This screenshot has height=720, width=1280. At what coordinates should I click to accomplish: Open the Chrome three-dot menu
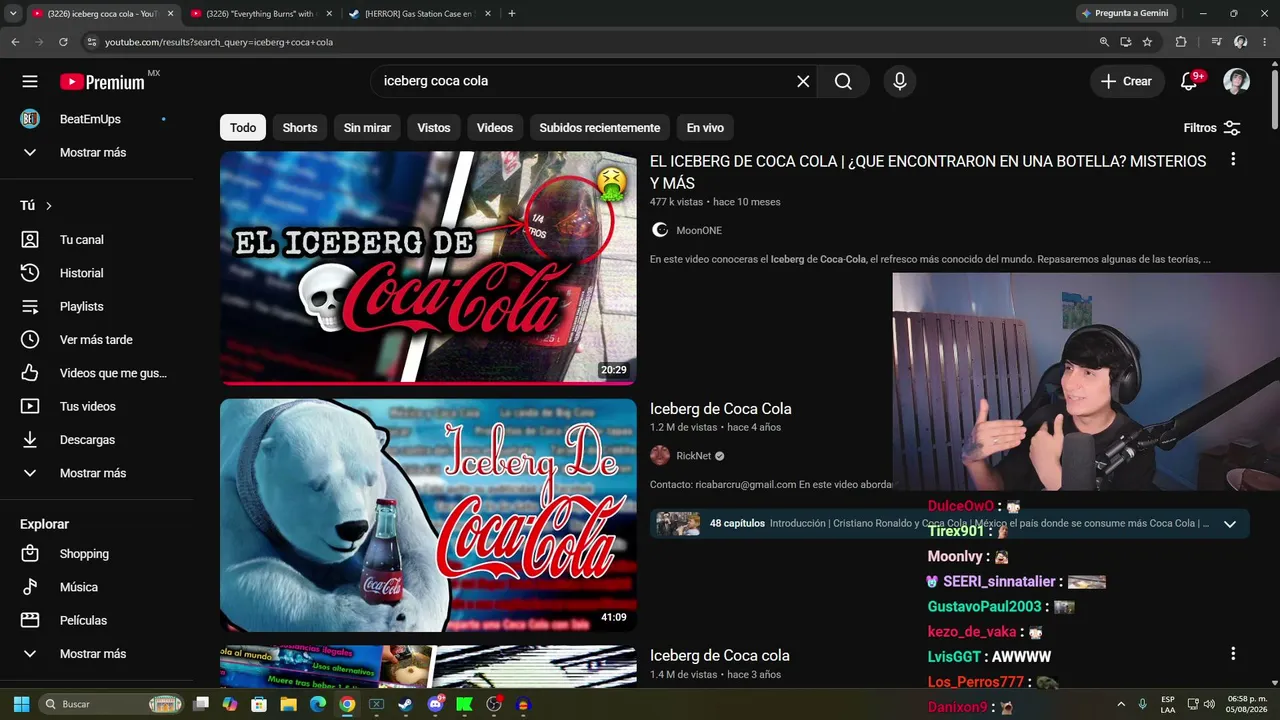point(1265,42)
